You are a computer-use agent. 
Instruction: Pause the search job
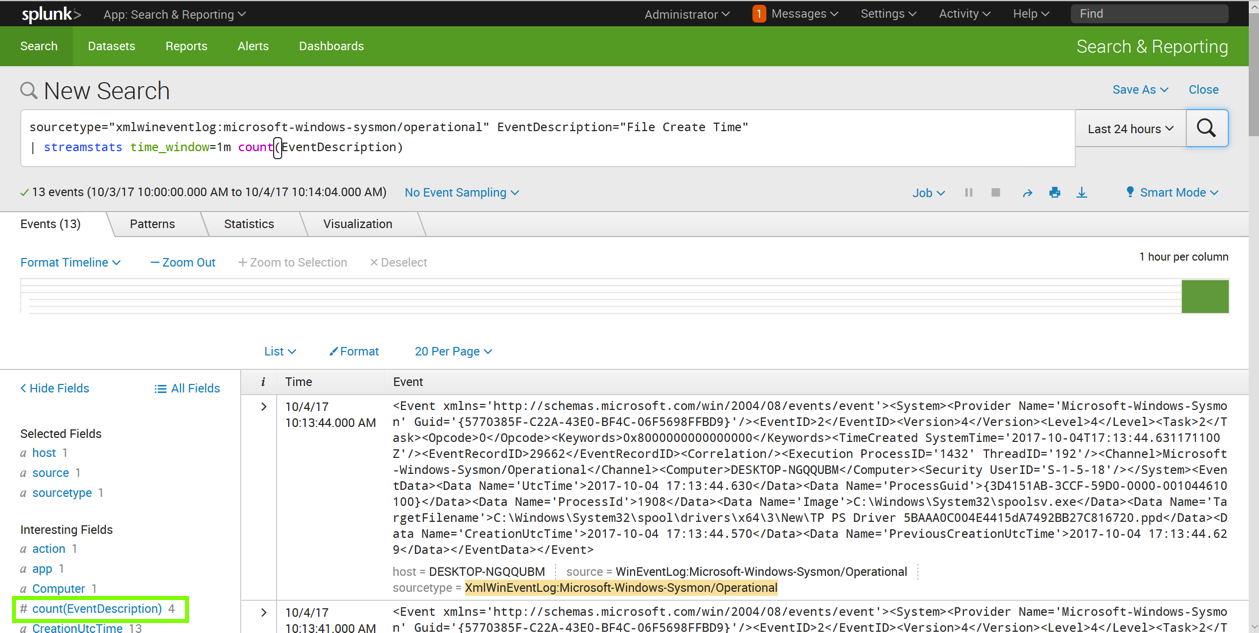(968, 193)
